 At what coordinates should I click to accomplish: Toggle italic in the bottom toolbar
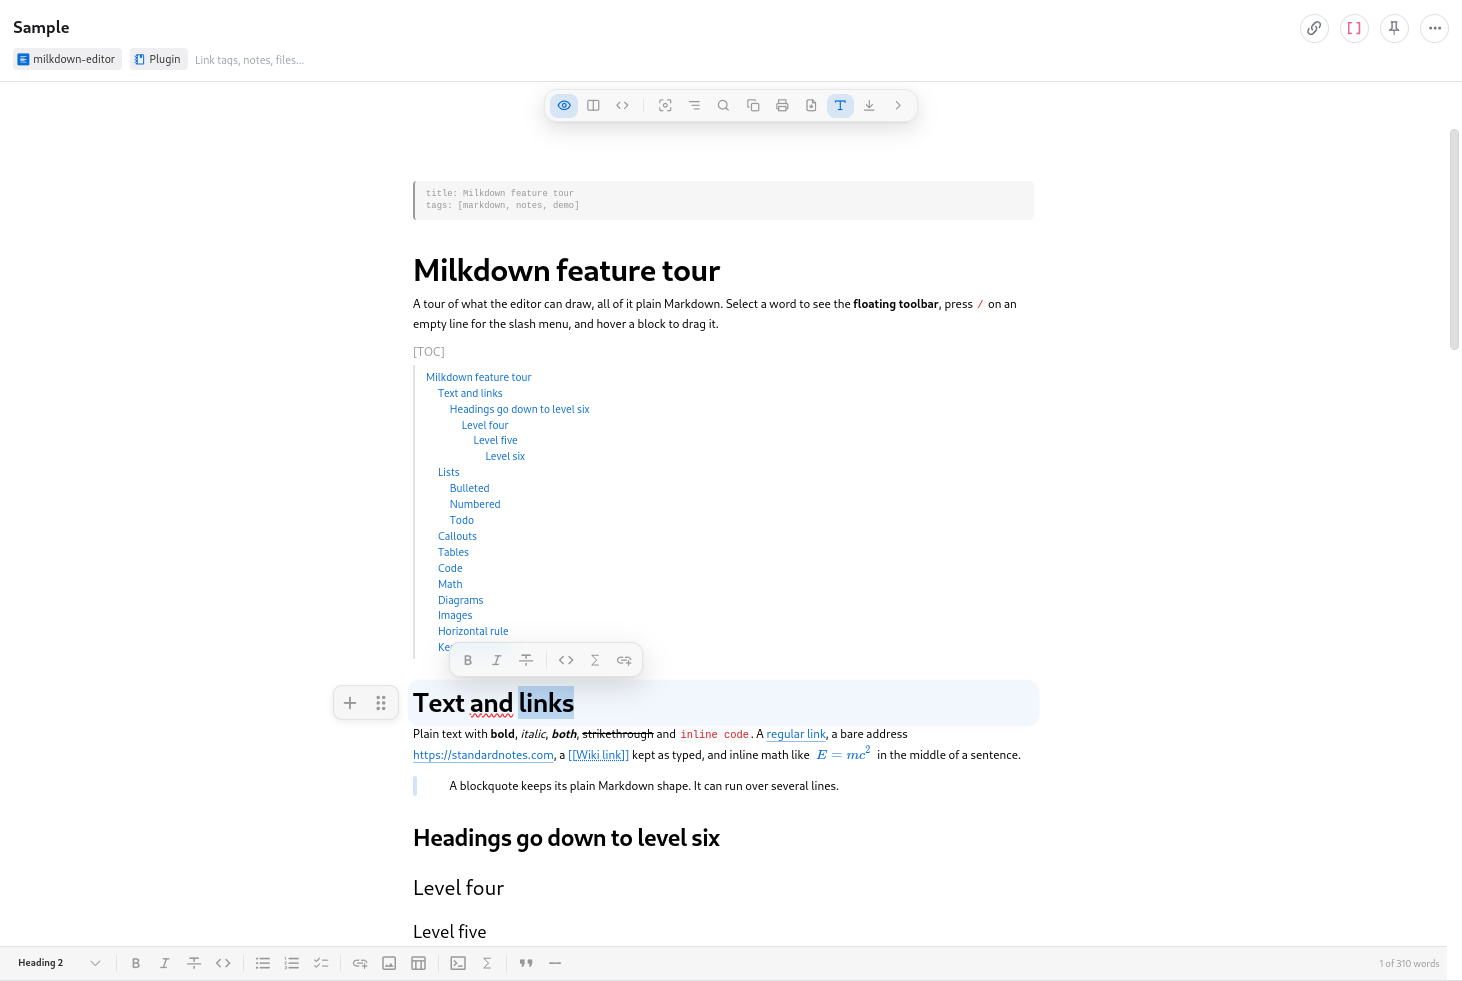(x=165, y=963)
